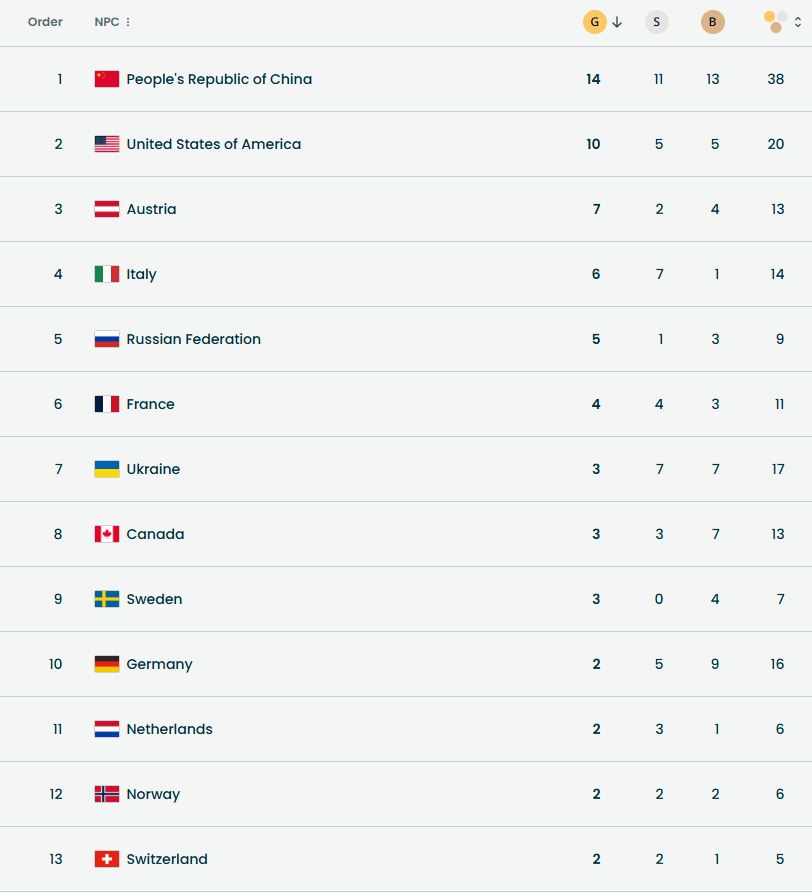Click the Switzerland flag icon
Image resolution: width=812 pixels, height=893 pixels.
coord(107,859)
